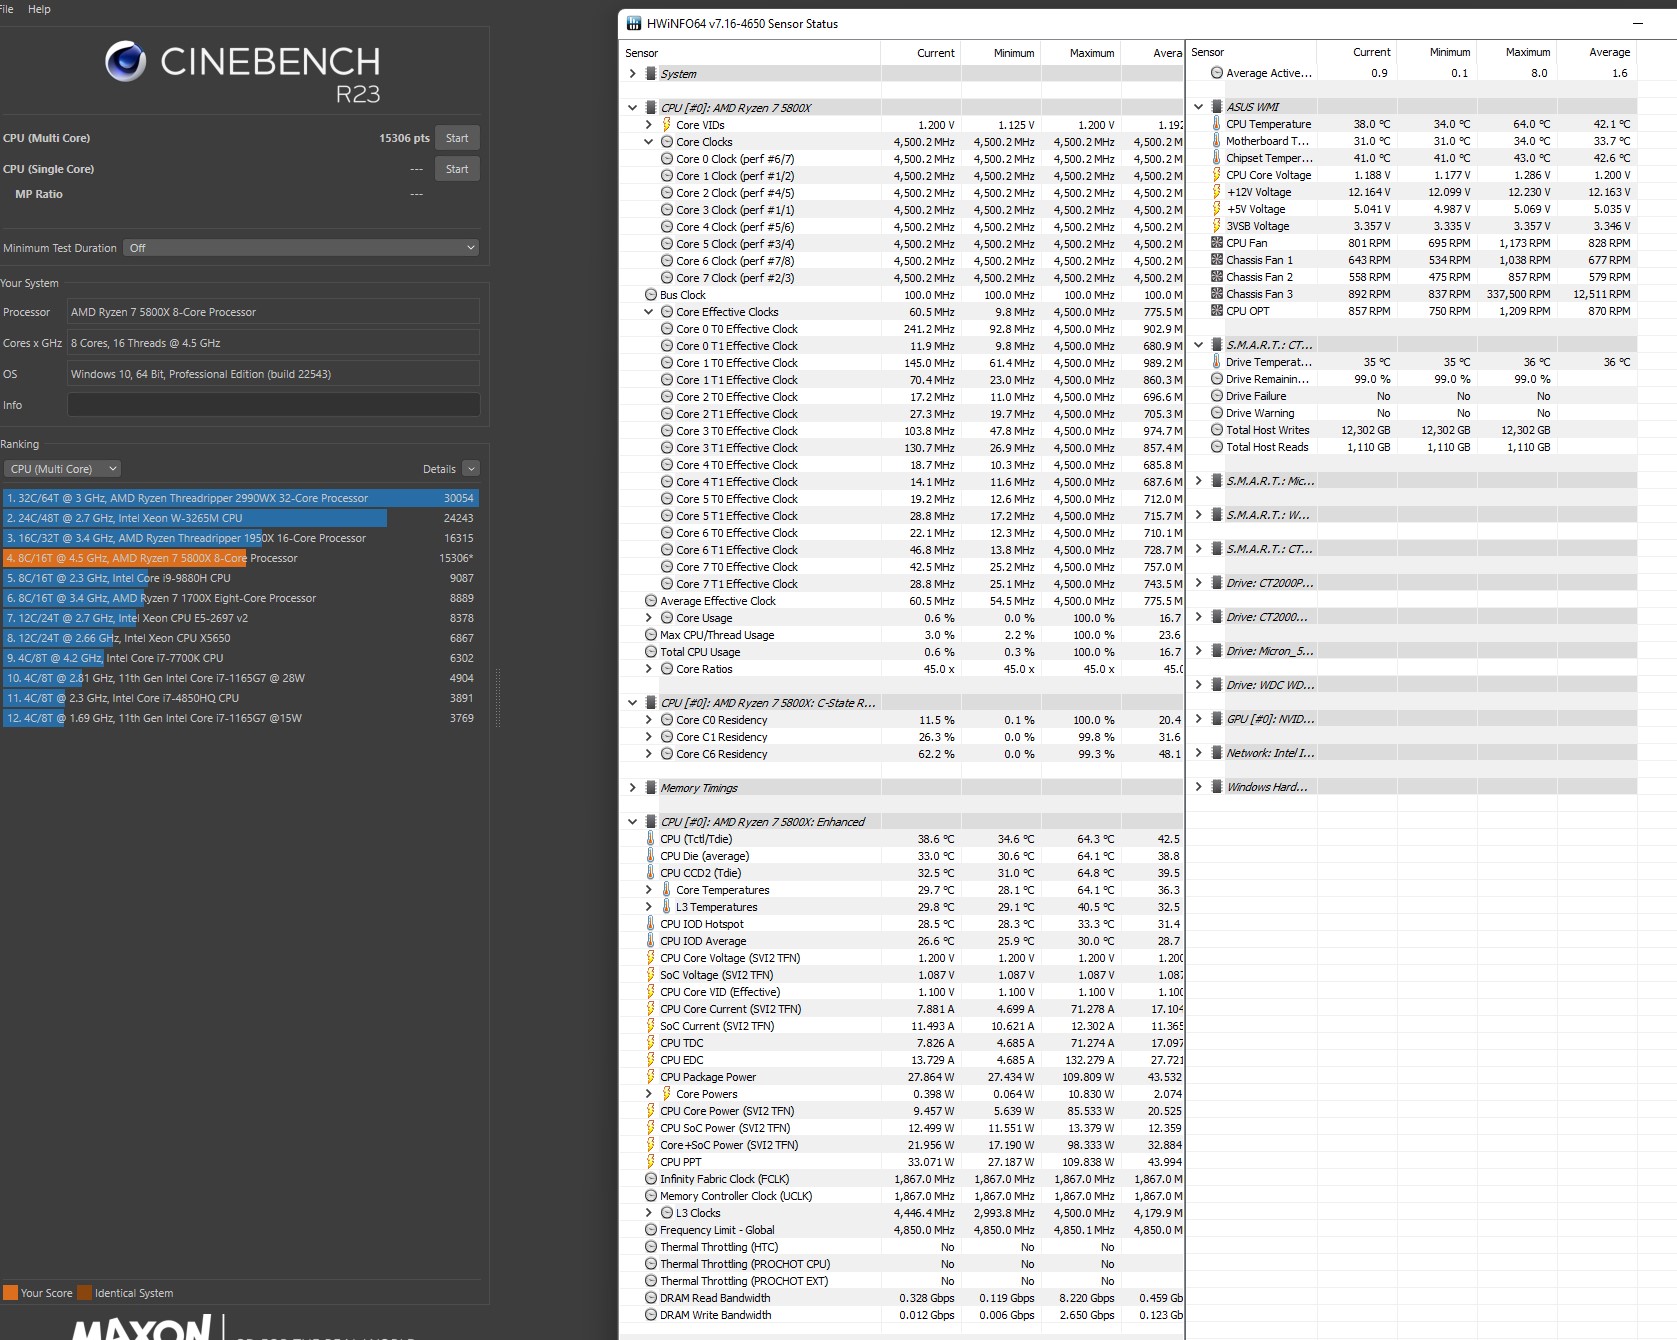Select the Frequency Limit - Global row
Image resolution: width=1677 pixels, height=1340 pixels.
(x=901, y=1230)
